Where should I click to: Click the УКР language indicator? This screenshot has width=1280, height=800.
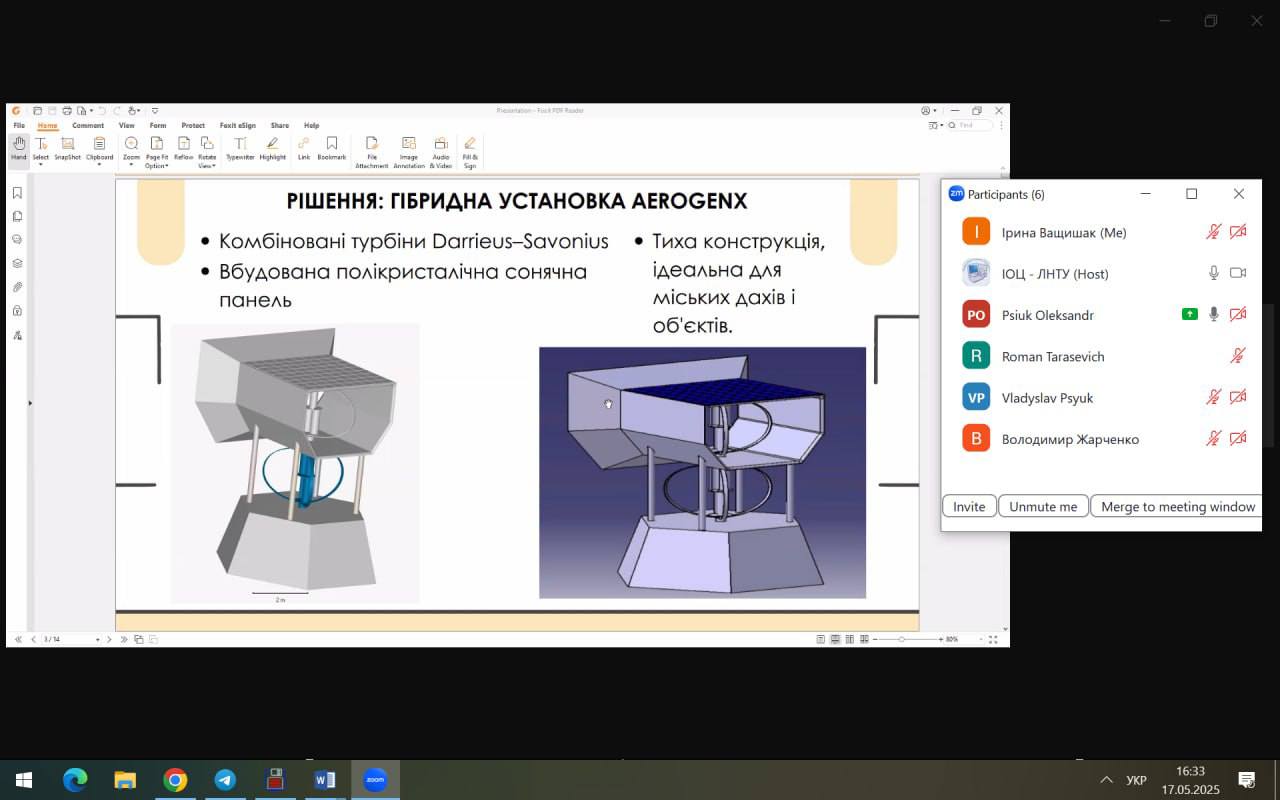[x=1136, y=780]
